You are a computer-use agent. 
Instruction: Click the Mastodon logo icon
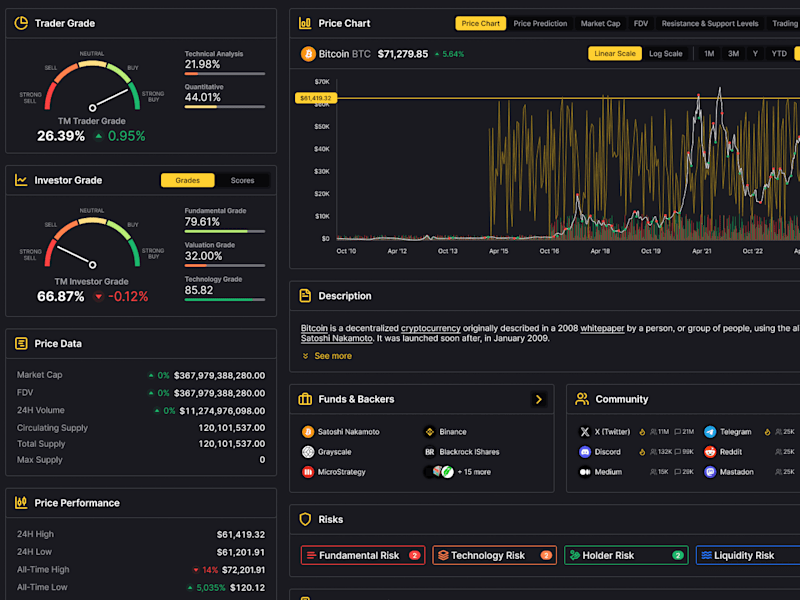tap(710, 472)
